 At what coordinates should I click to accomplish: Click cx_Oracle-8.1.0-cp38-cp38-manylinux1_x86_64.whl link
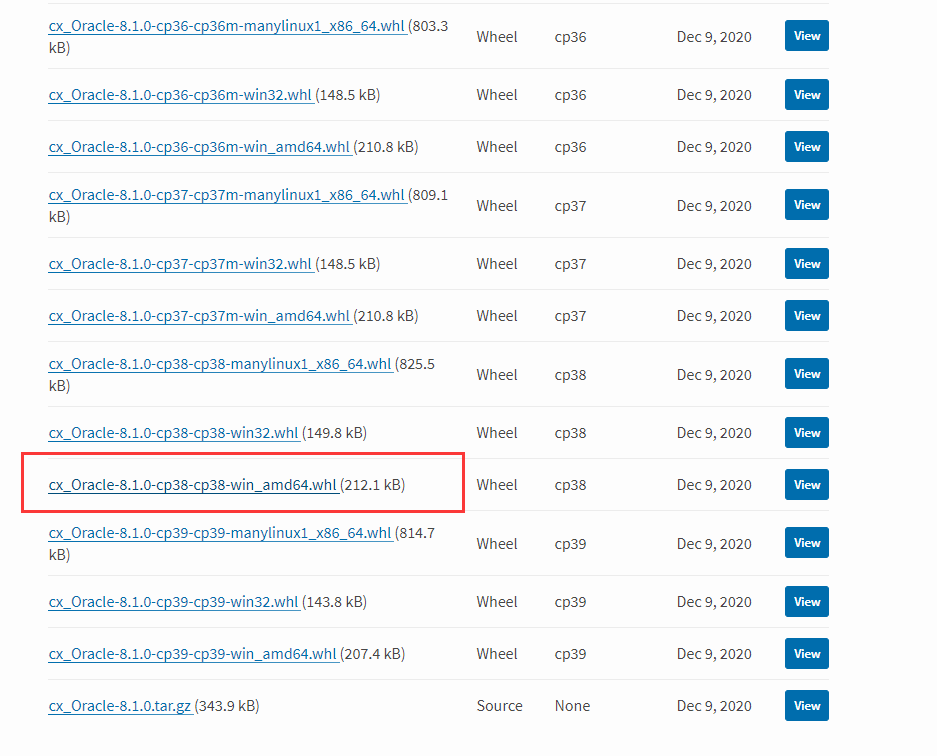(221, 365)
